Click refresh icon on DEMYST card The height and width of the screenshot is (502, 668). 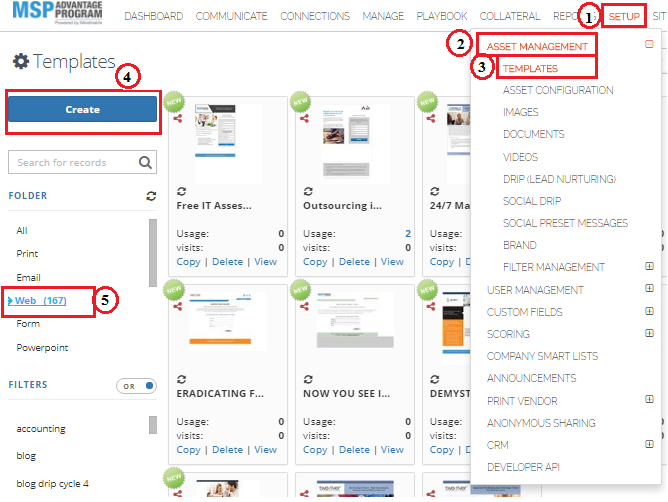[x=435, y=379]
